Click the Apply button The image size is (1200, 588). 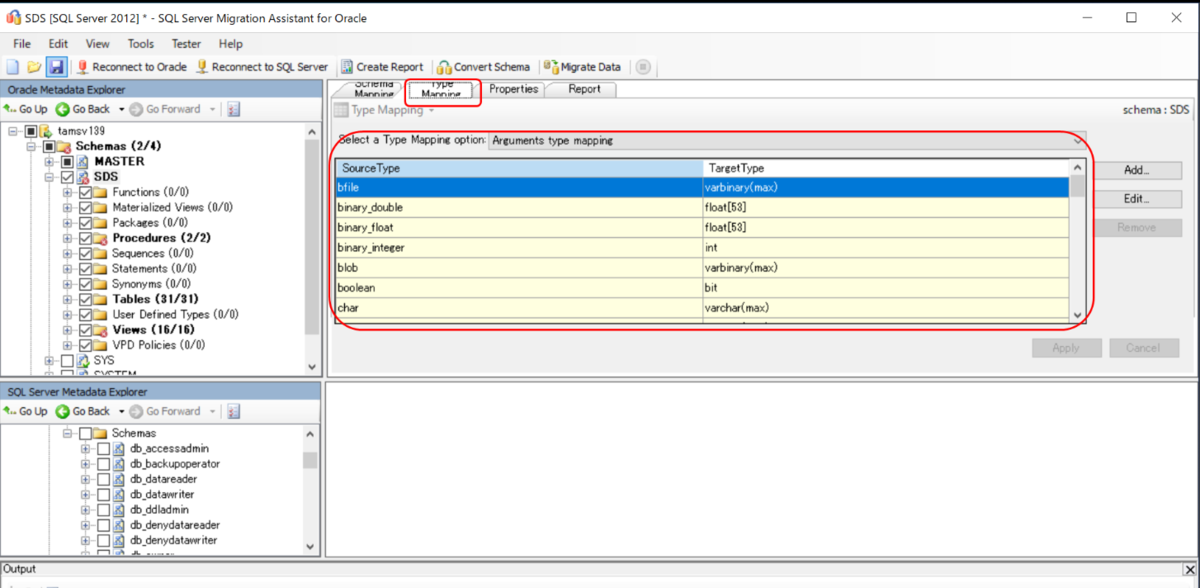tap(1066, 348)
